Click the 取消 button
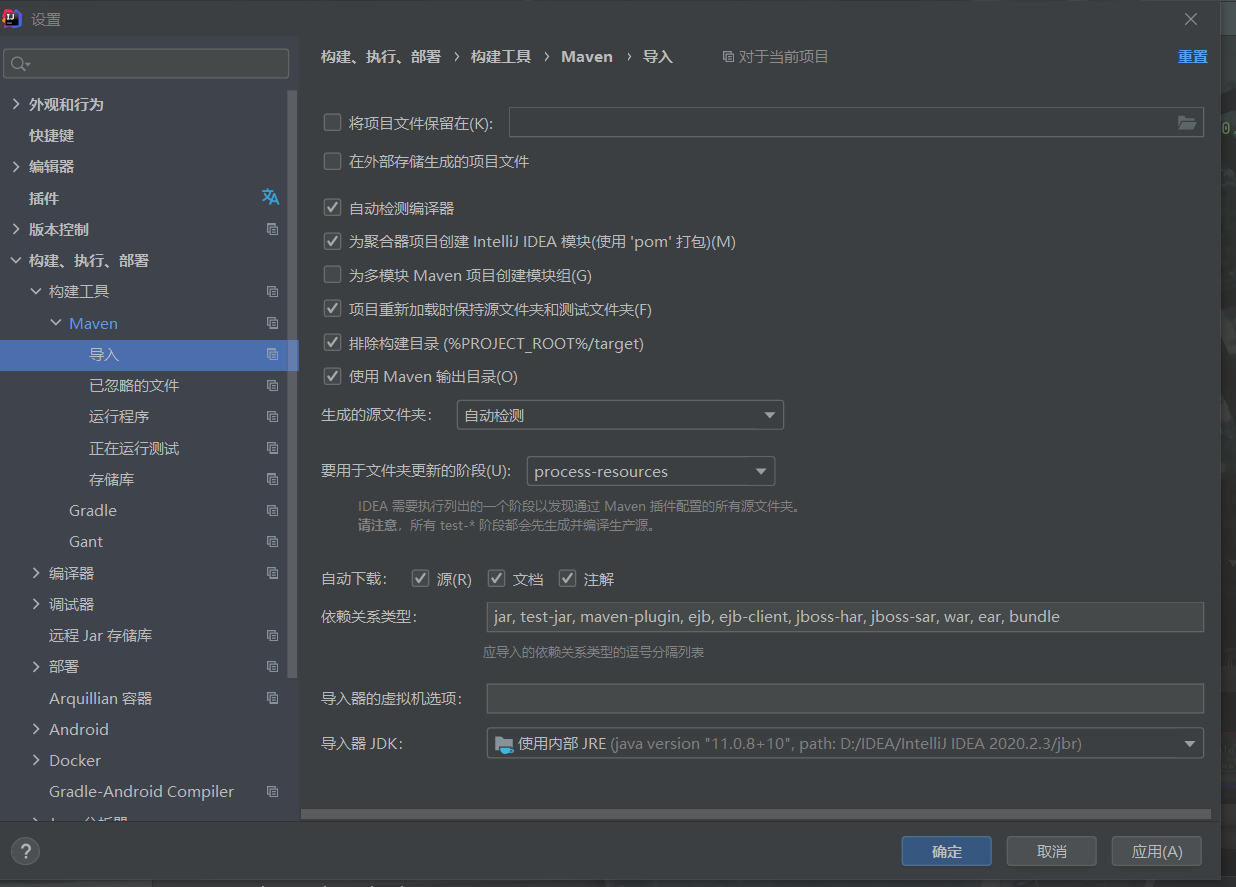Screen dimensions: 1236x887 [1052, 851]
